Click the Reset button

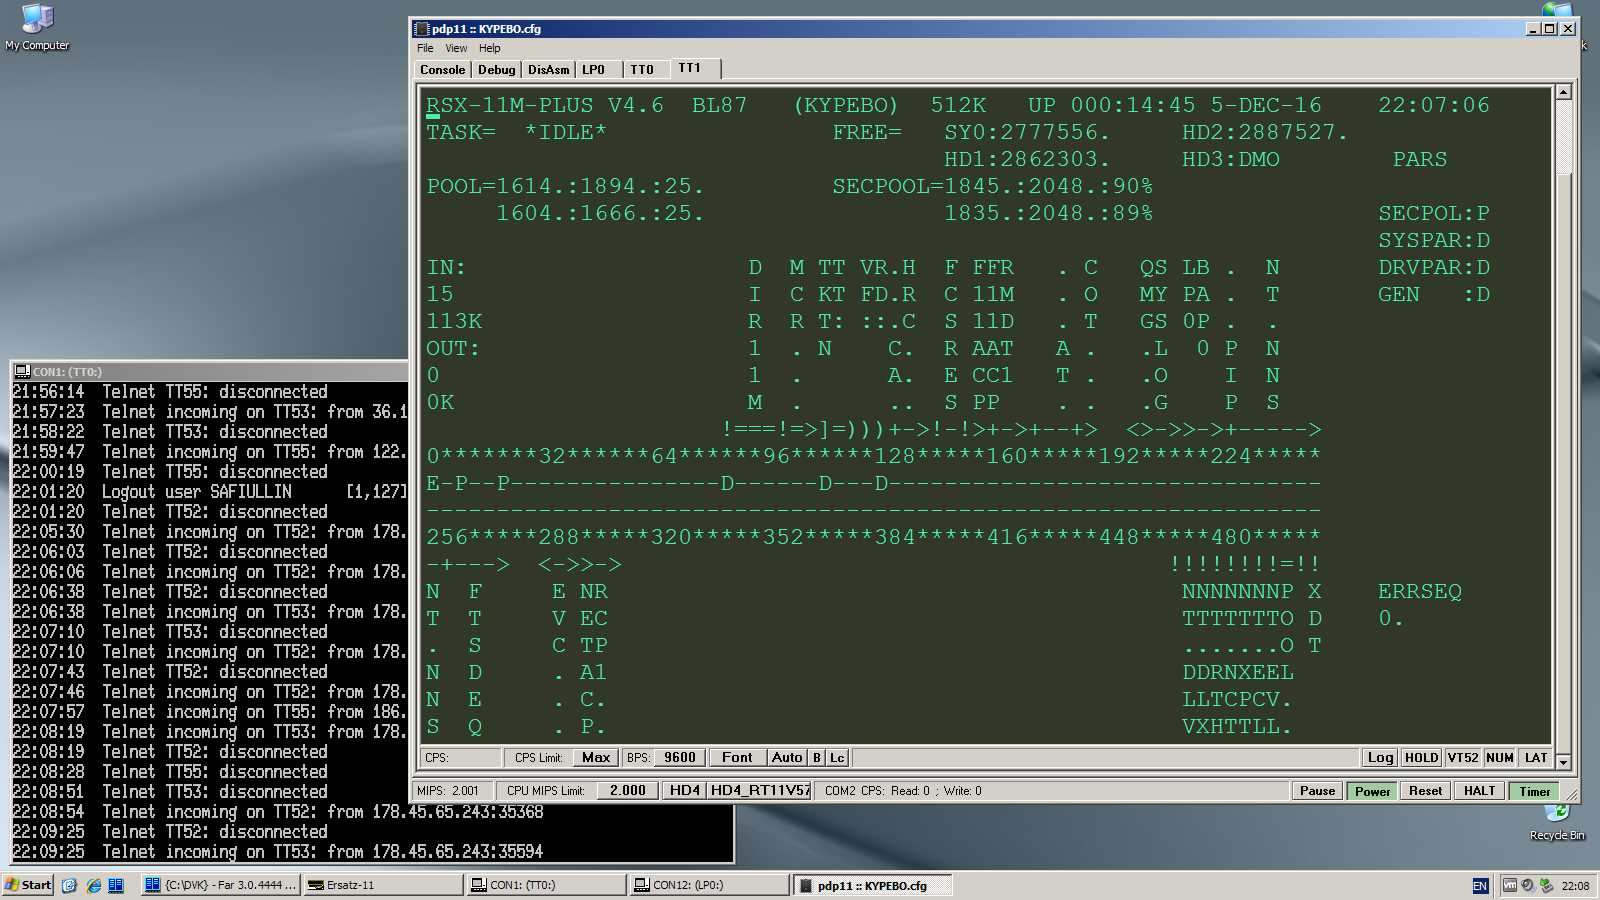point(1425,791)
